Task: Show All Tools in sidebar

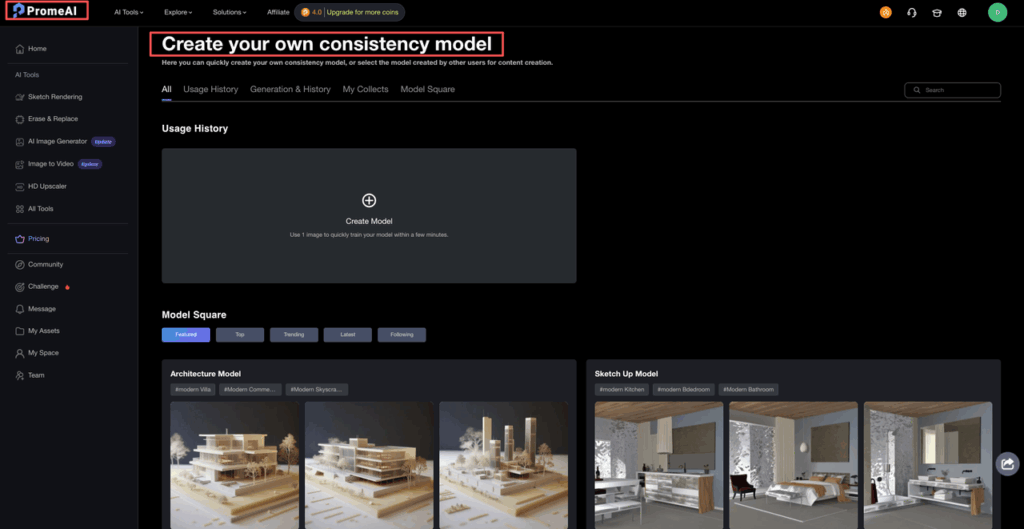Action: [x=35, y=209]
